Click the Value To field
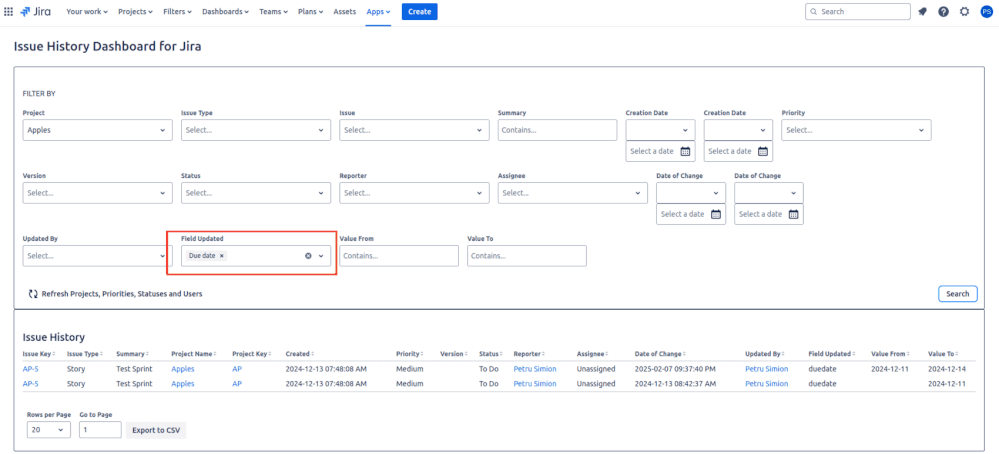 pyautogui.click(x=526, y=255)
